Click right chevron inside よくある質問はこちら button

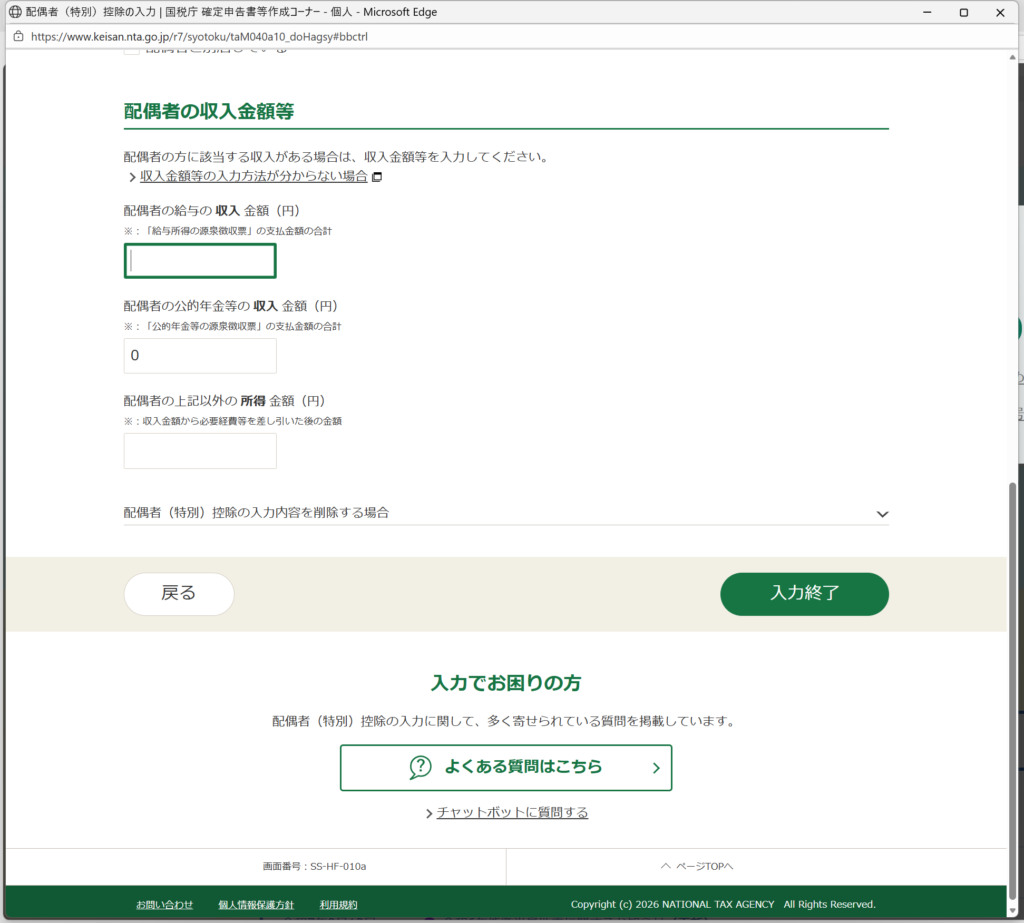click(656, 768)
